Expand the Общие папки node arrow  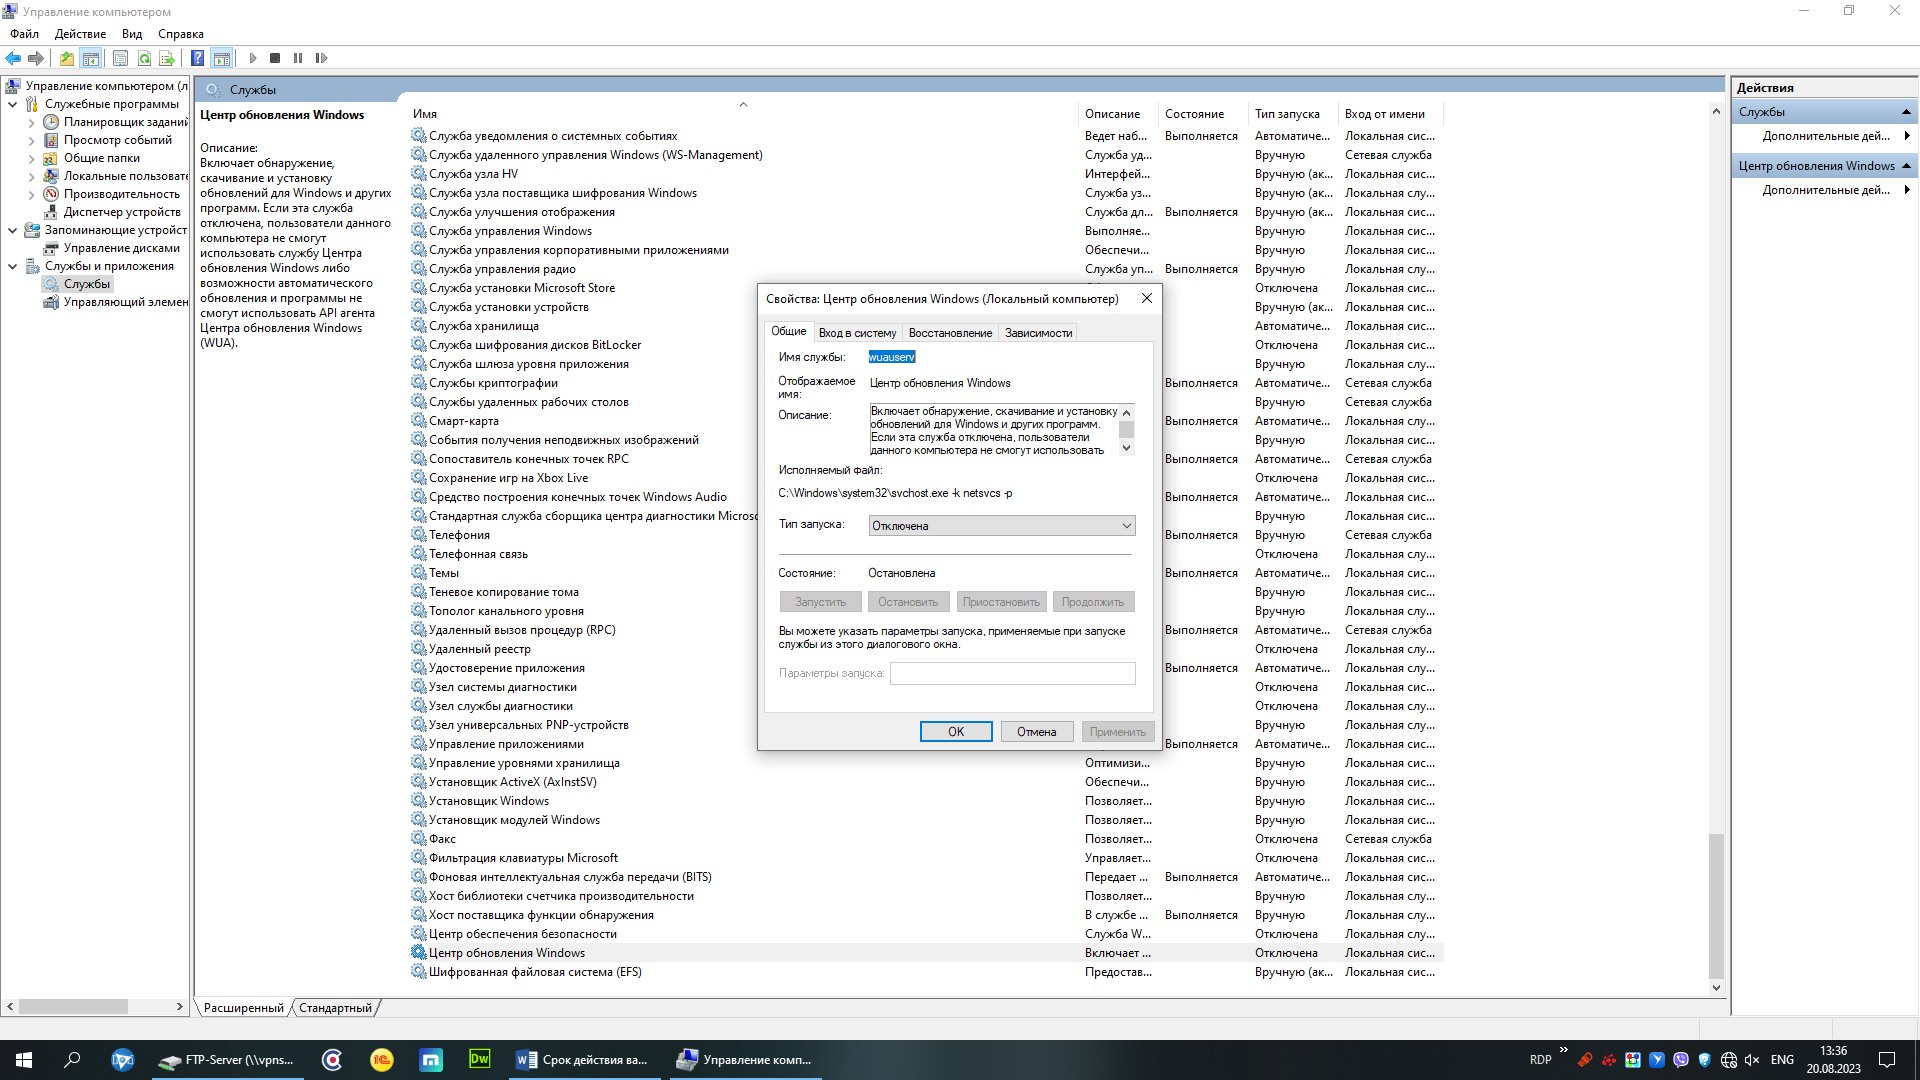coord(31,158)
